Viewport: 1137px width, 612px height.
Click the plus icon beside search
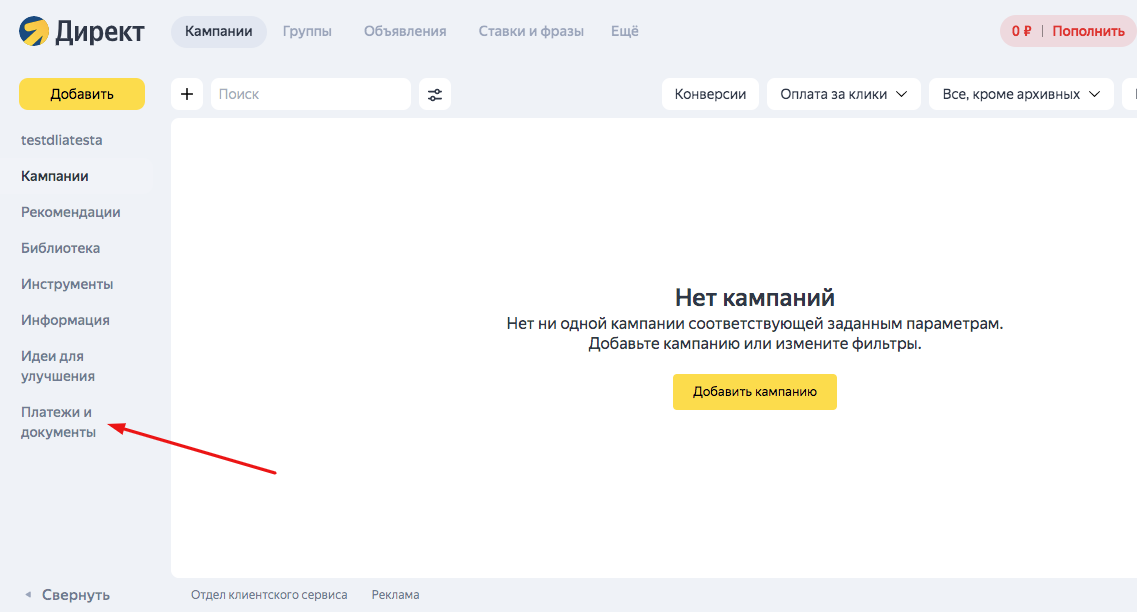pos(187,94)
